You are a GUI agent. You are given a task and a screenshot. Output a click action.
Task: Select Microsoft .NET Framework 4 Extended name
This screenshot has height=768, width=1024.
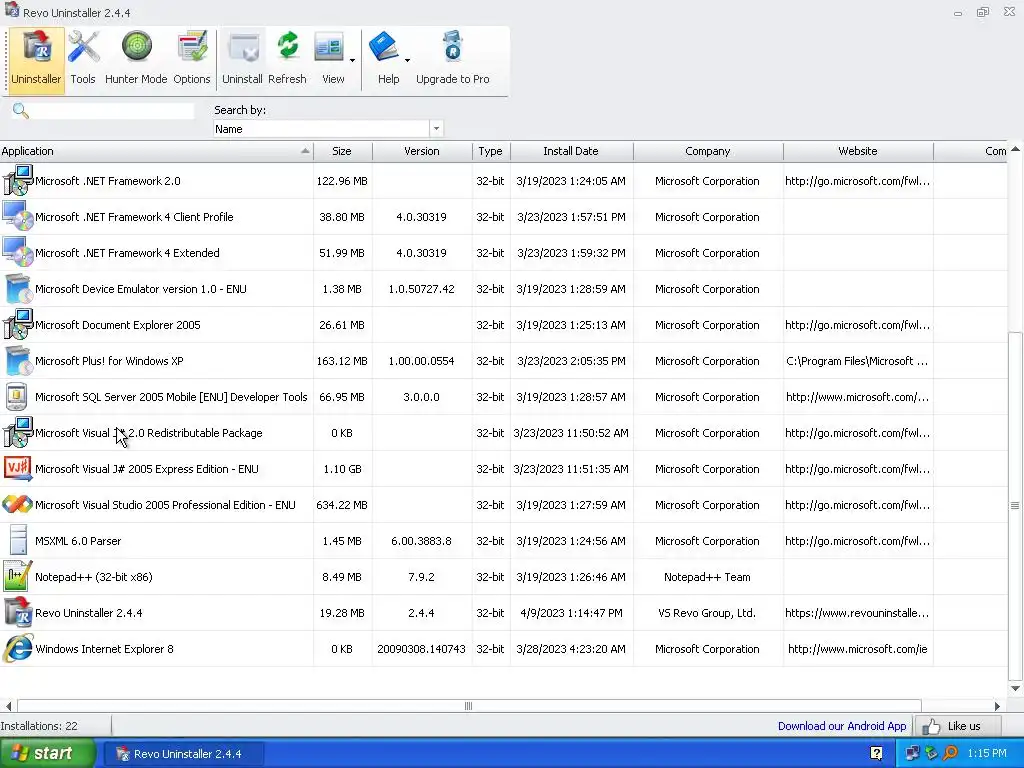(127, 253)
